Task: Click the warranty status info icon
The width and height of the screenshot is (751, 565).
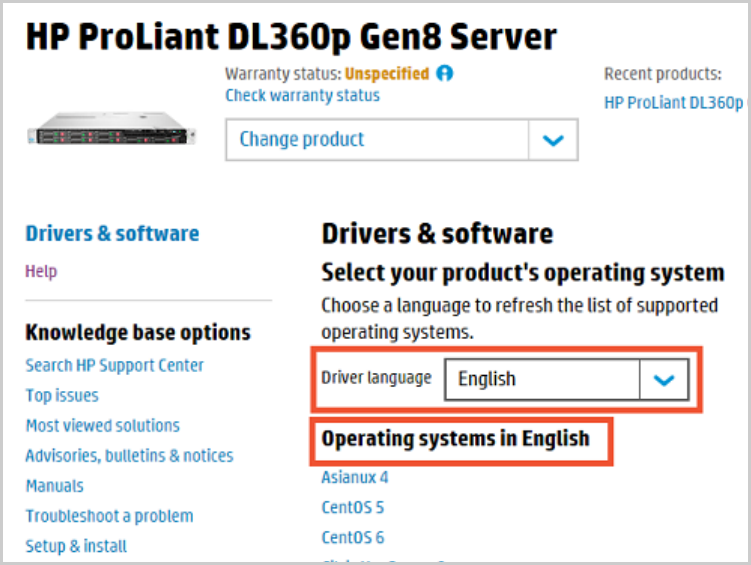Action: tap(445, 74)
